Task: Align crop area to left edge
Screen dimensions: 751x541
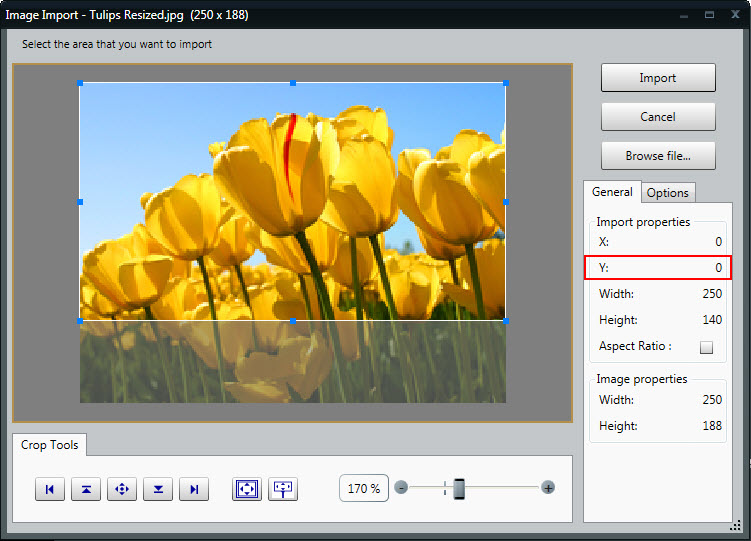Action: click(x=50, y=489)
